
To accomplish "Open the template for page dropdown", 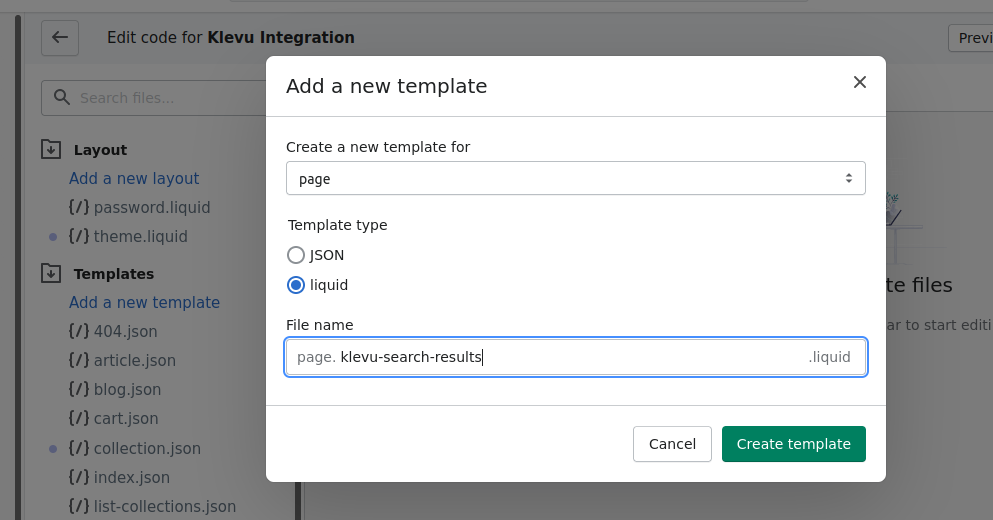I will (x=575, y=179).
